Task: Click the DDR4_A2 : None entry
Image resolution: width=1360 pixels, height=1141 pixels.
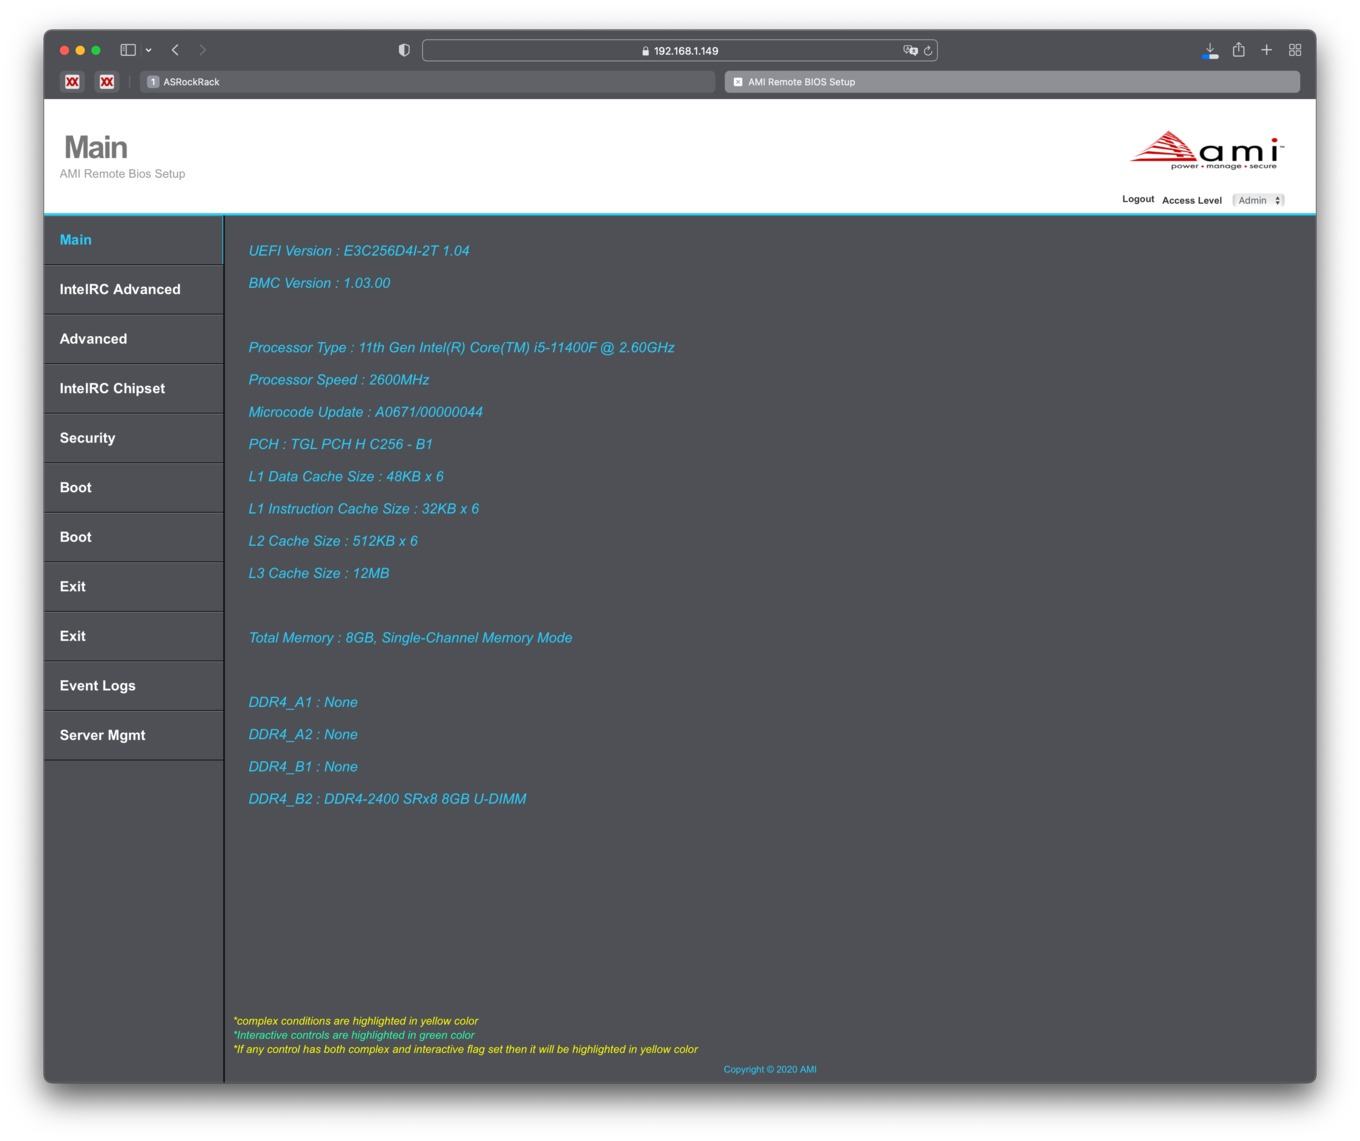Action: click(x=303, y=734)
